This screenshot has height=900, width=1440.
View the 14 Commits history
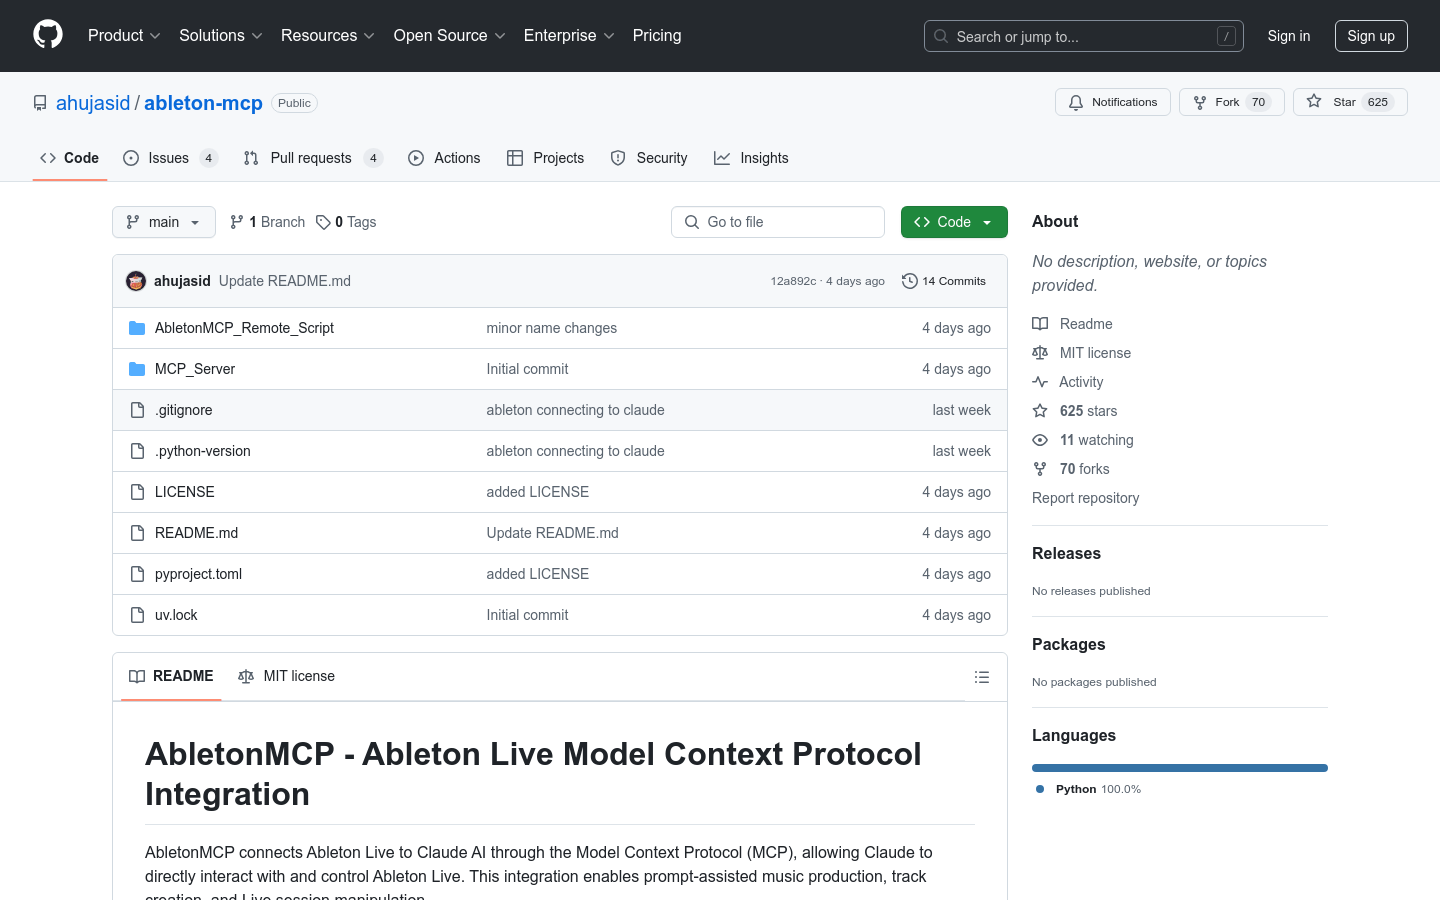click(944, 281)
